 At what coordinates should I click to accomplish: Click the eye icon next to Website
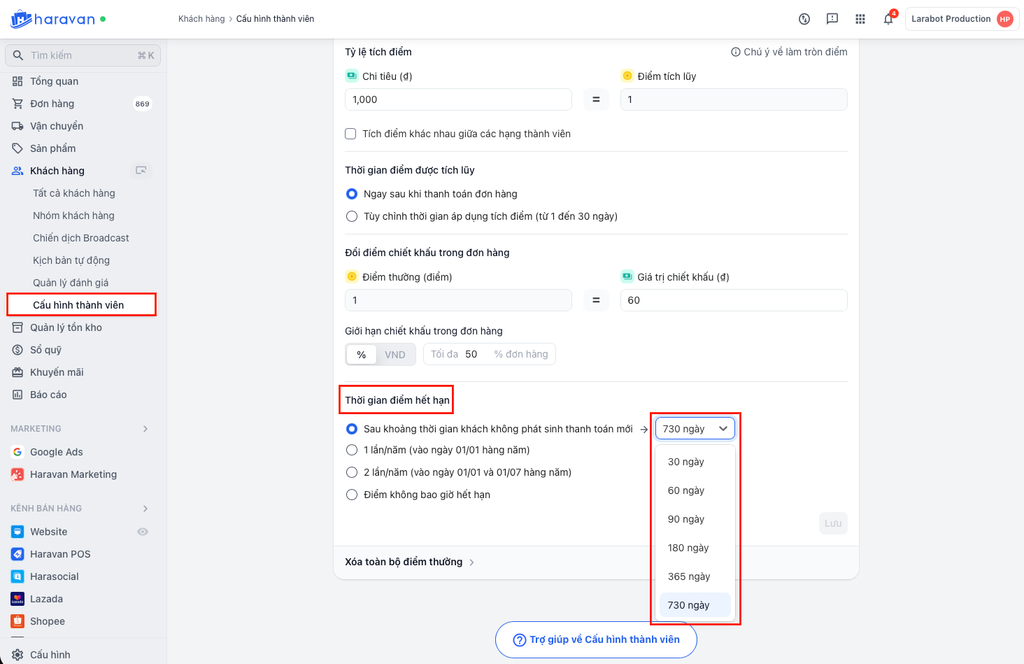[x=142, y=532]
